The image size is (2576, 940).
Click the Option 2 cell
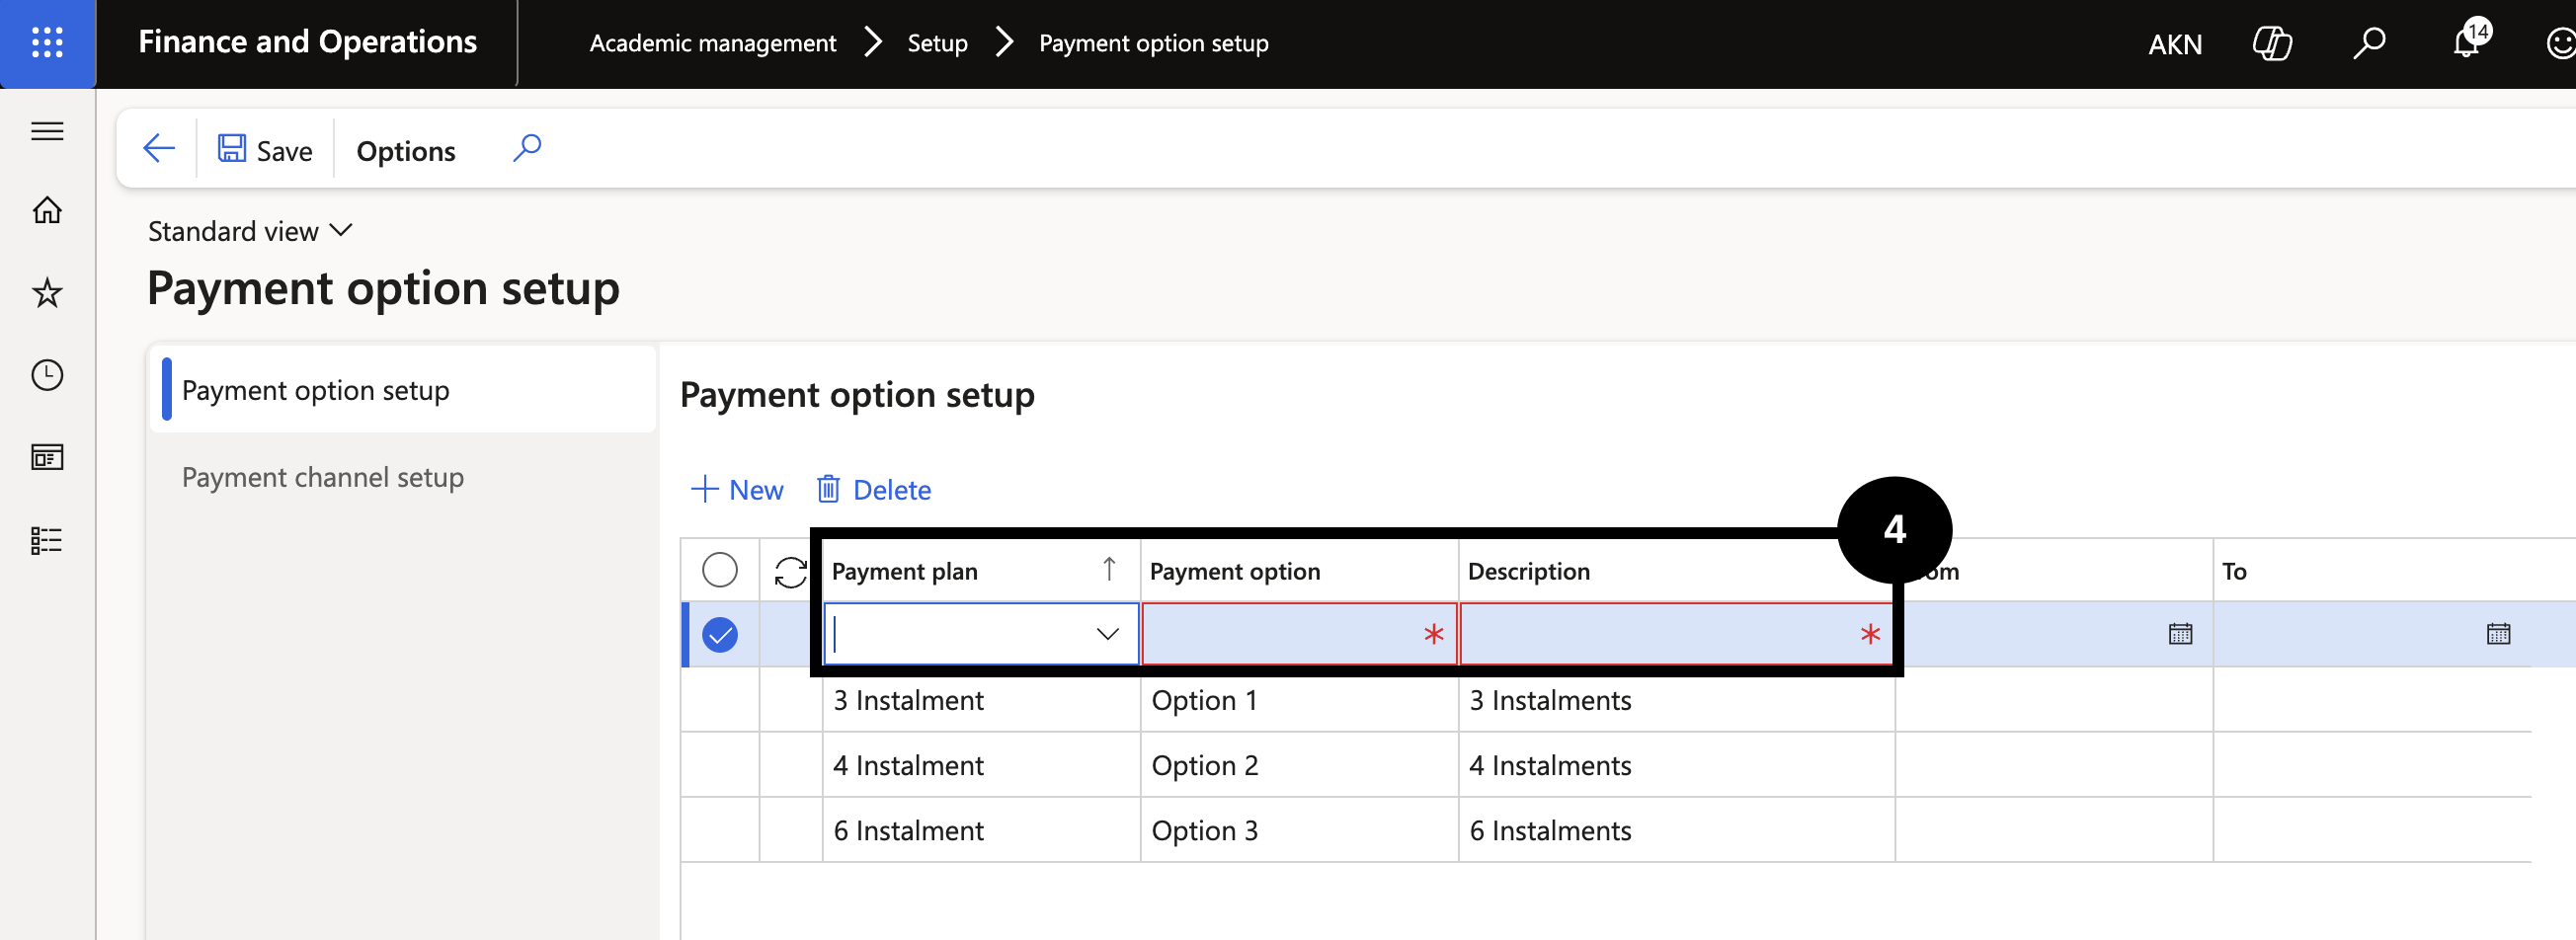(x=1299, y=765)
